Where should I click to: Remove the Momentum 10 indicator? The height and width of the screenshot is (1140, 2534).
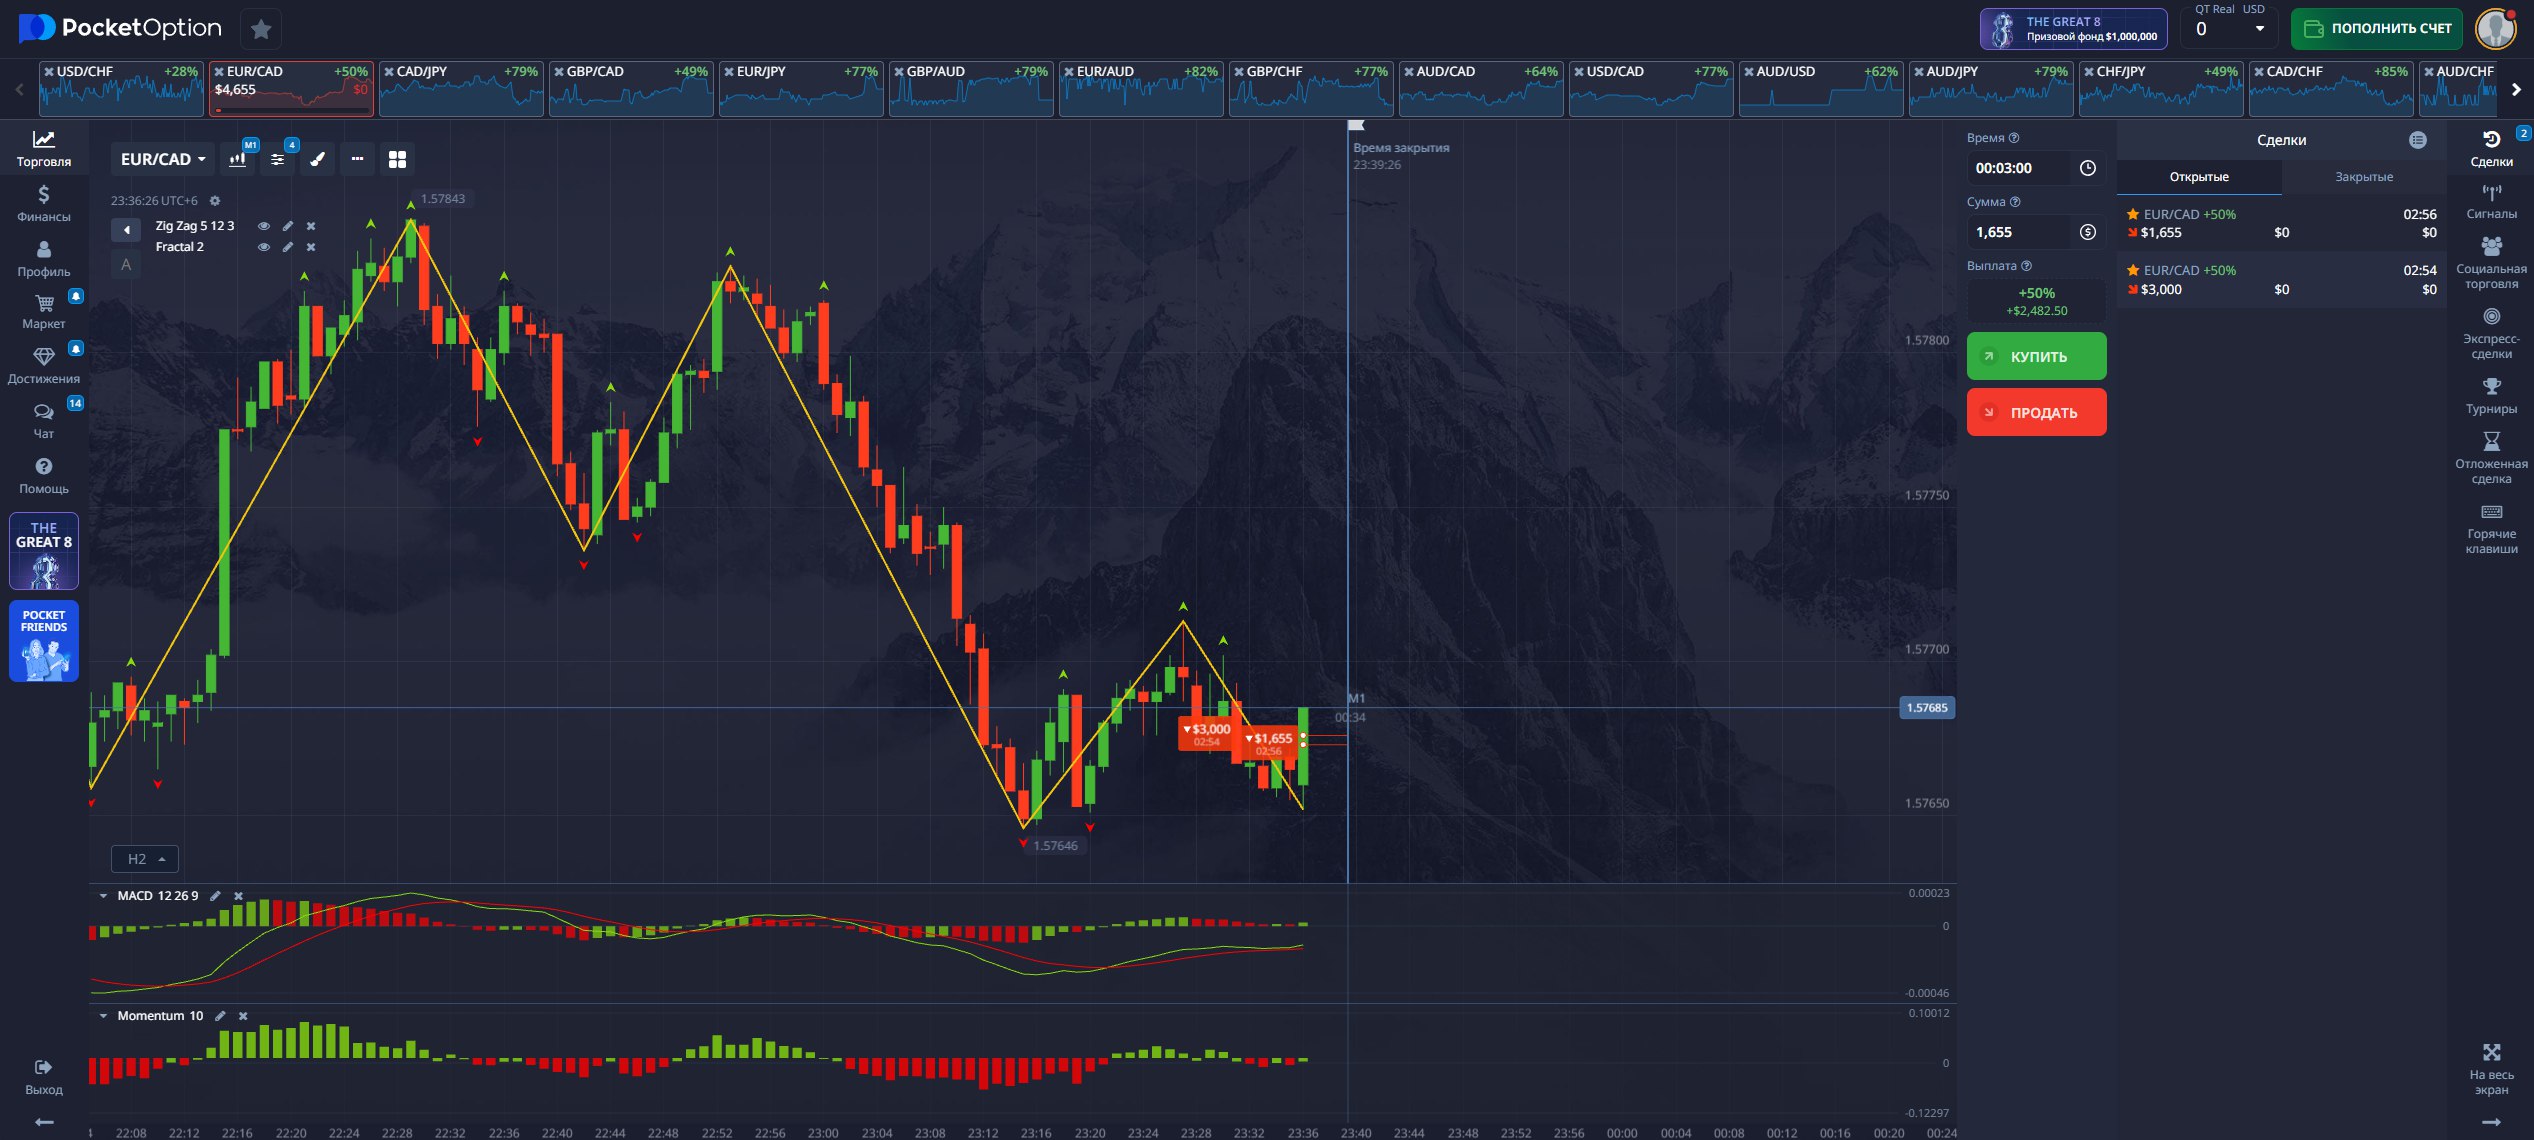click(243, 1016)
